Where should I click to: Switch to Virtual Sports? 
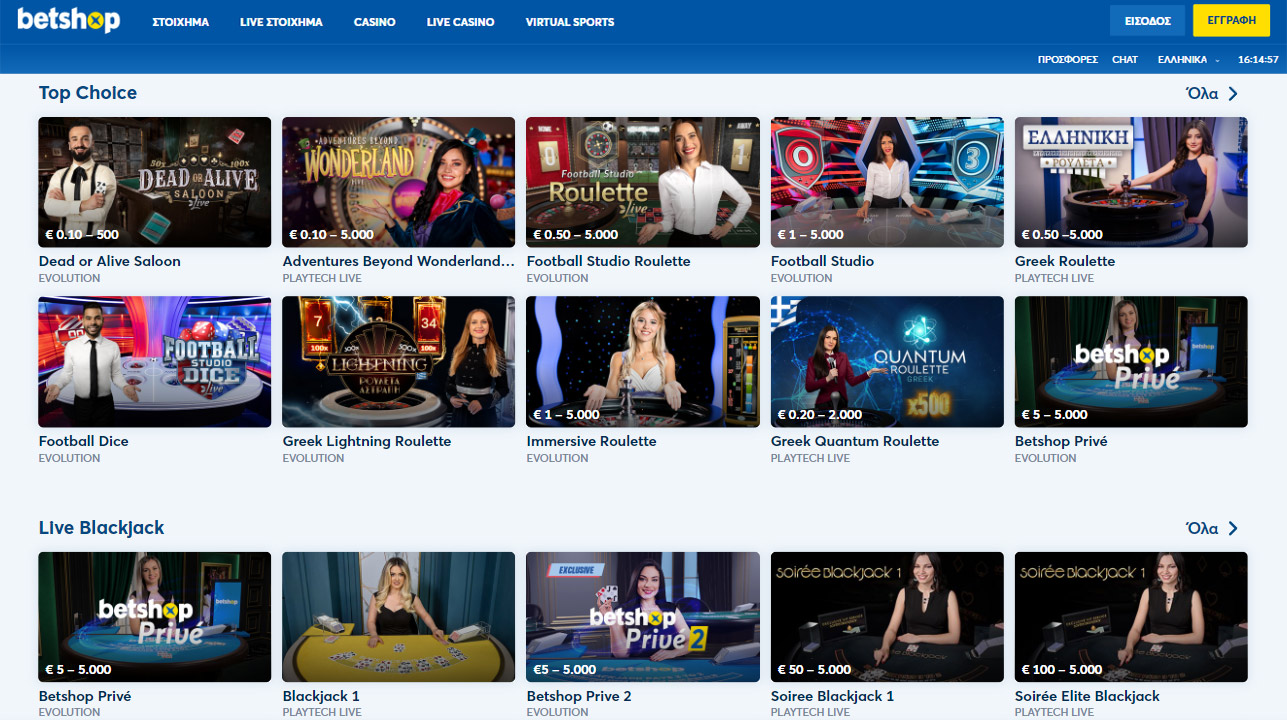coord(569,22)
